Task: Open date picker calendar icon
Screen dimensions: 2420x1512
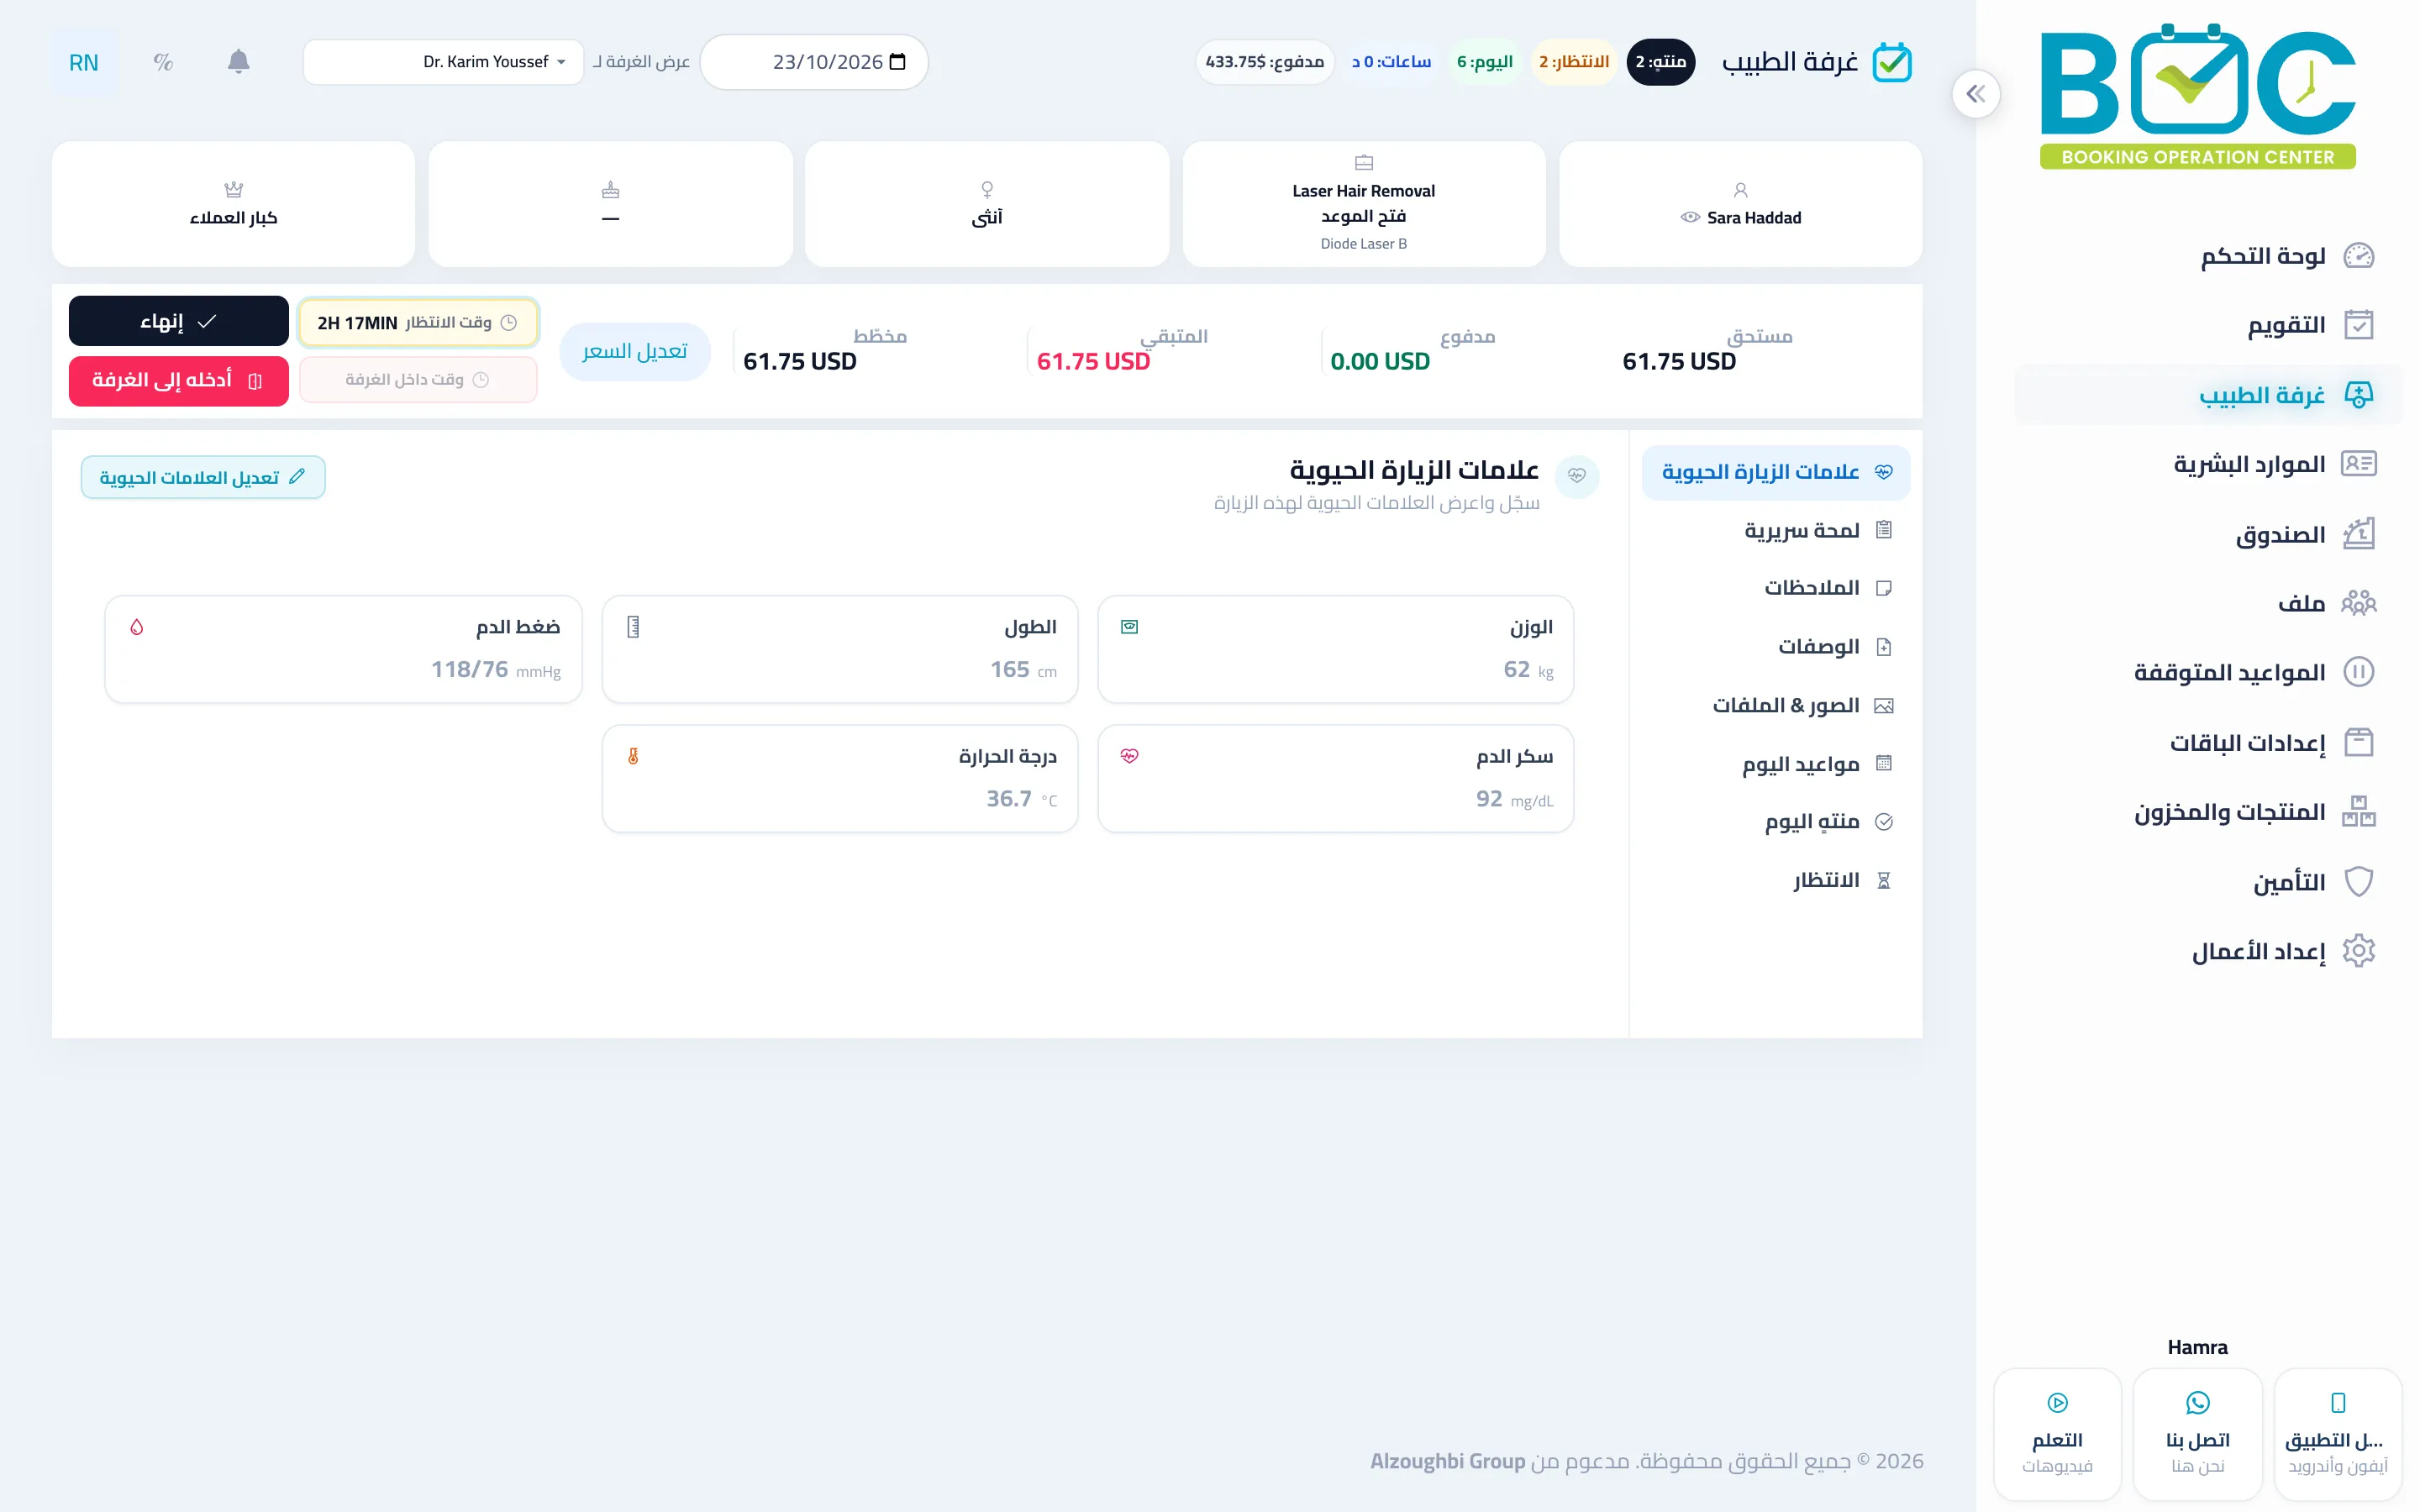Action: click(x=897, y=62)
